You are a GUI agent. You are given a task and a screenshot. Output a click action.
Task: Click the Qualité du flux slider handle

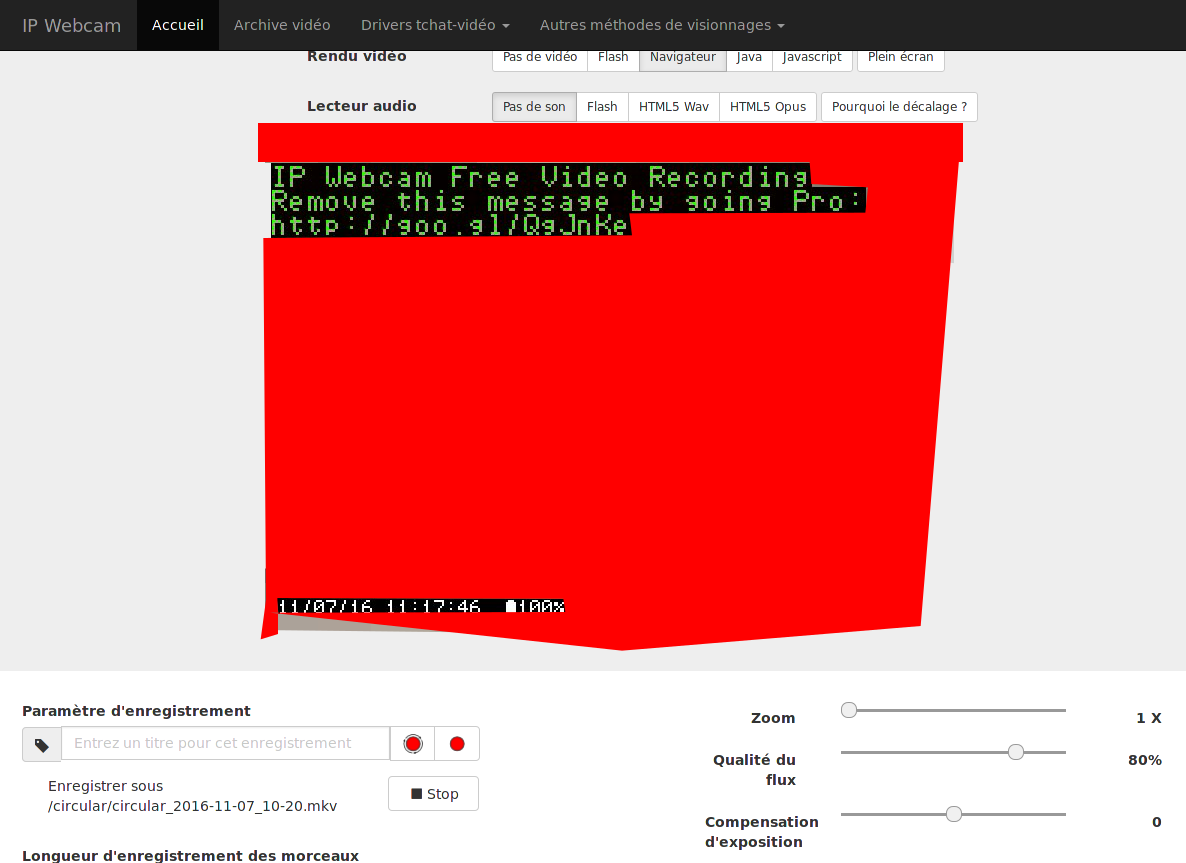coord(1016,752)
